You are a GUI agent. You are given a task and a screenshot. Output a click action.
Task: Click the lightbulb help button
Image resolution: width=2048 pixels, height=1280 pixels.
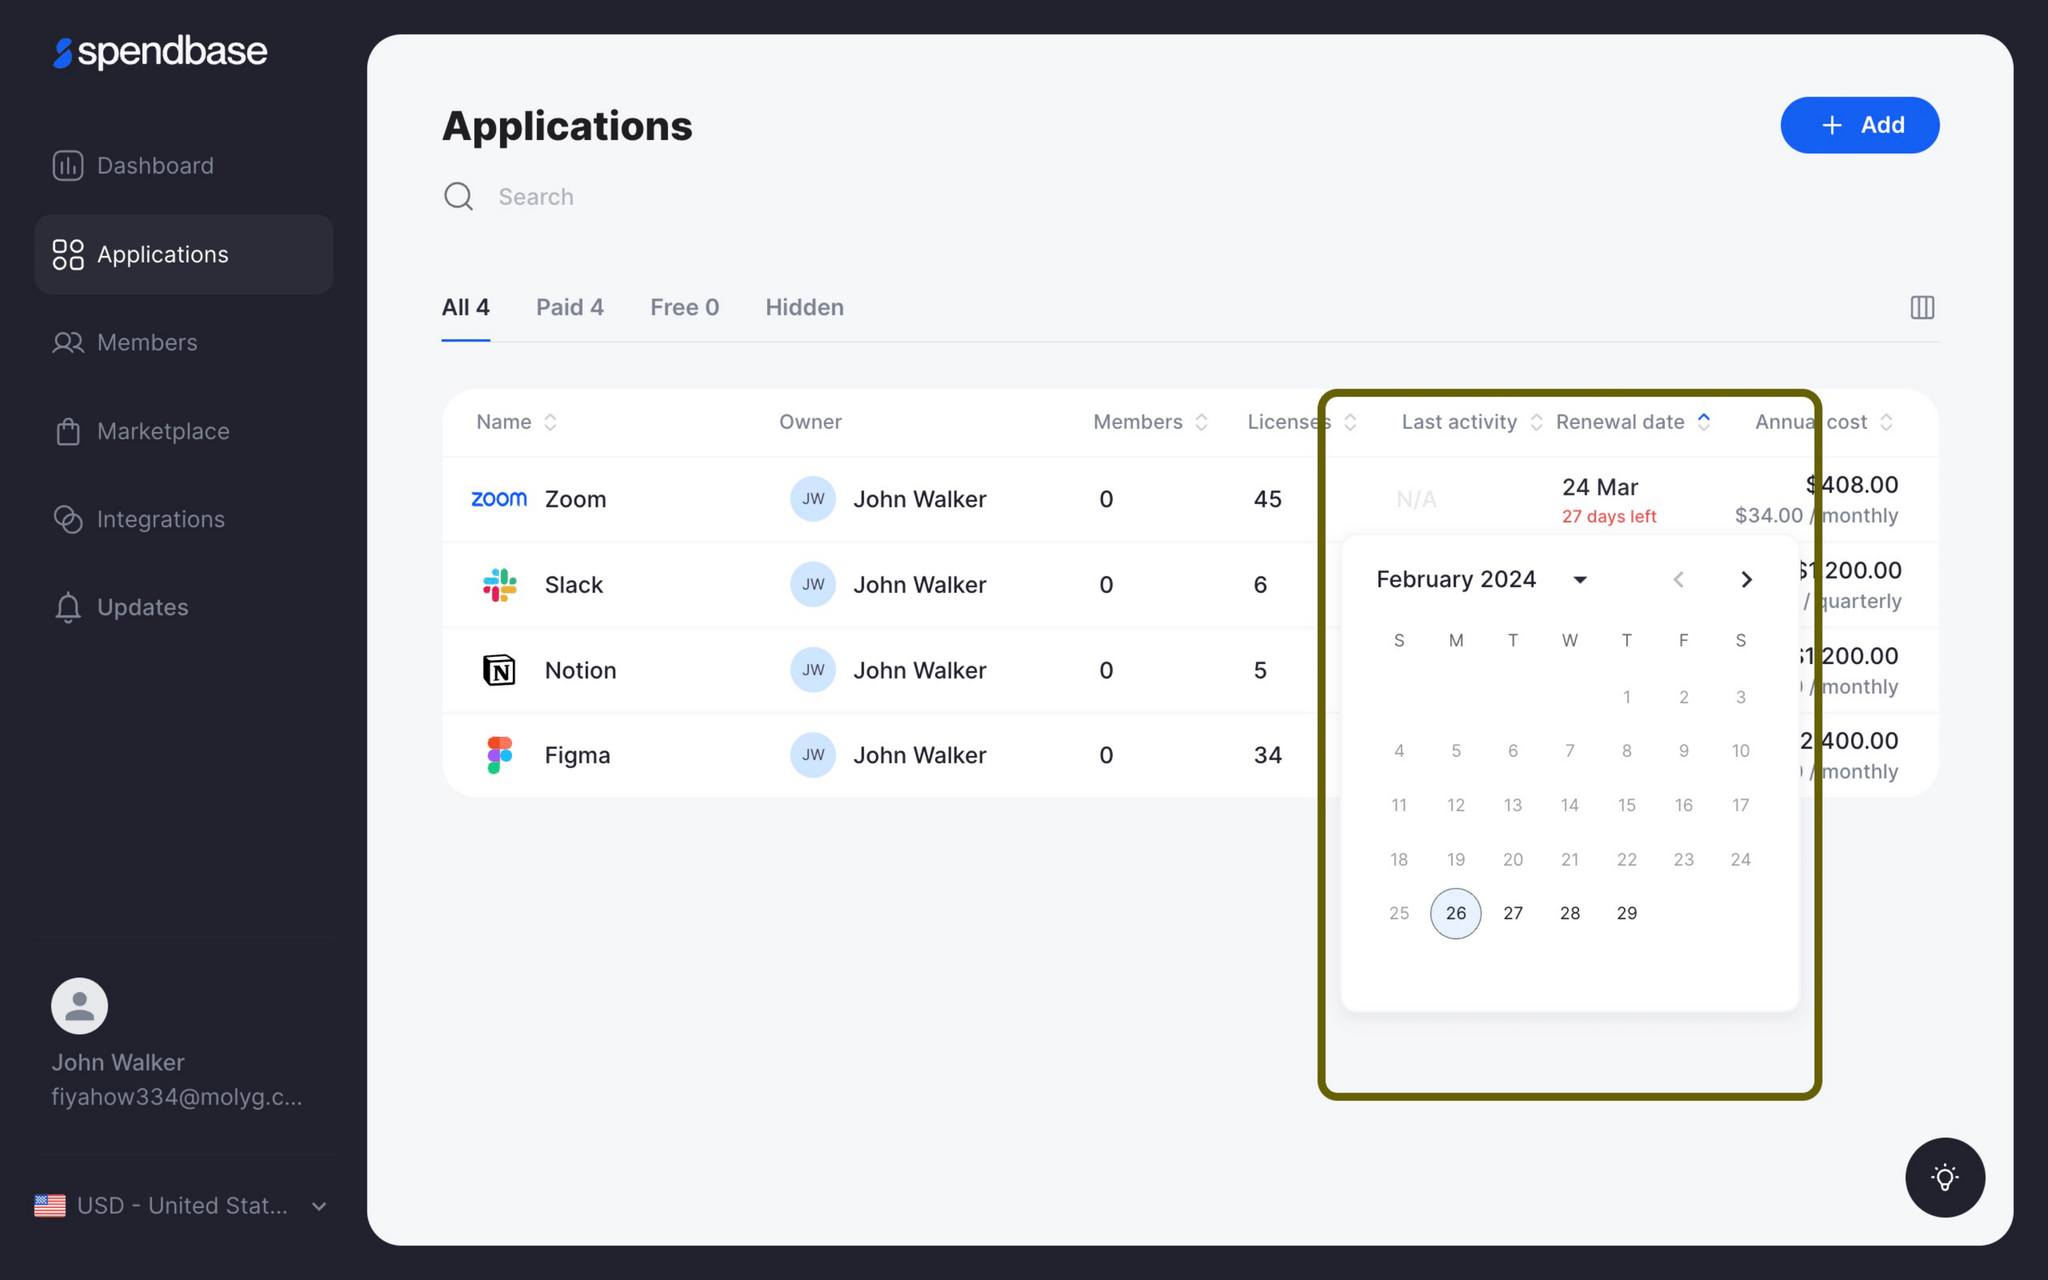click(x=1945, y=1177)
